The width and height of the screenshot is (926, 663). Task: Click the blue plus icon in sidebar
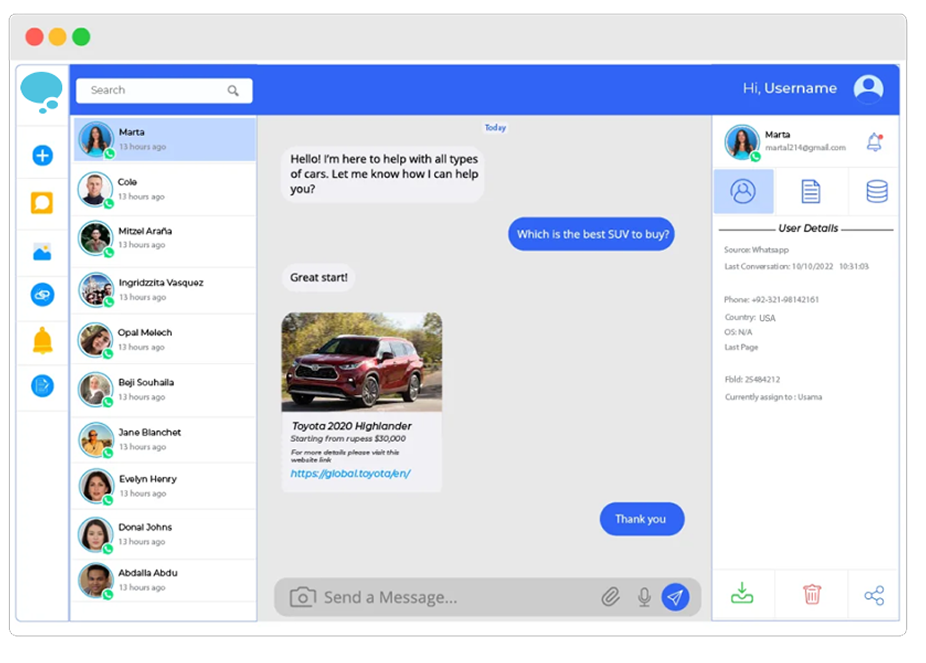42,155
